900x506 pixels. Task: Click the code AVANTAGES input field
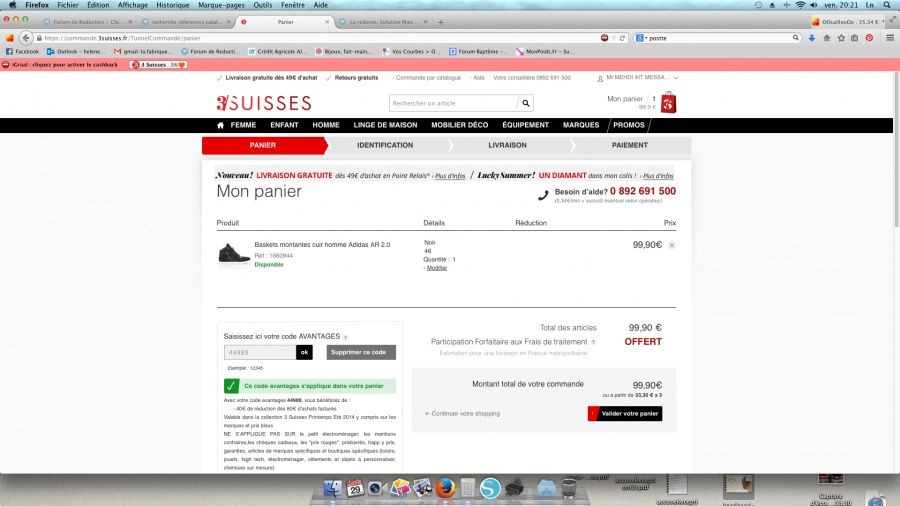coord(260,352)
